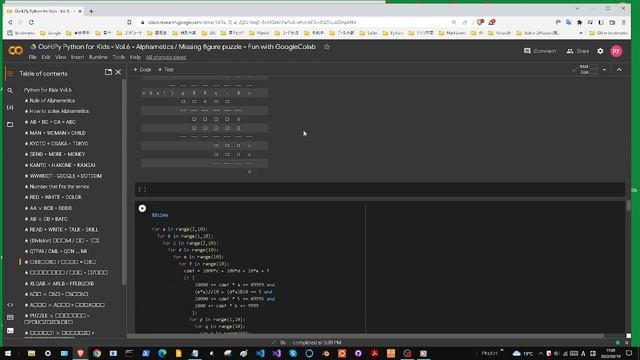This screenshot has width=640, height=360.
Task: Star this notebook next to the title
Action: point(327,47)
